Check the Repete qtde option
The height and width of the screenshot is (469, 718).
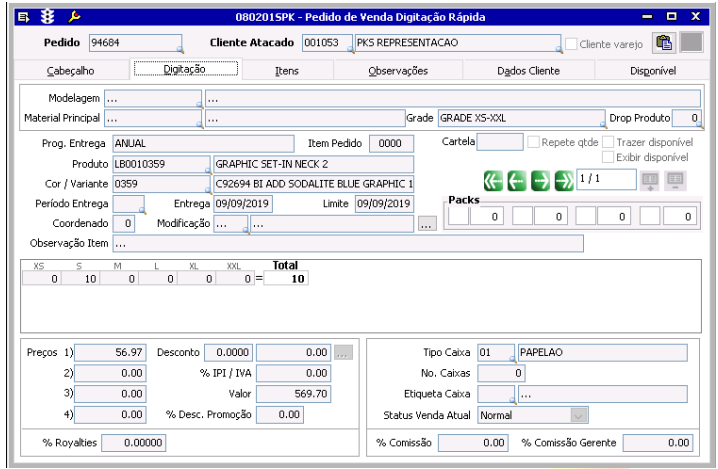coord(534,142)
